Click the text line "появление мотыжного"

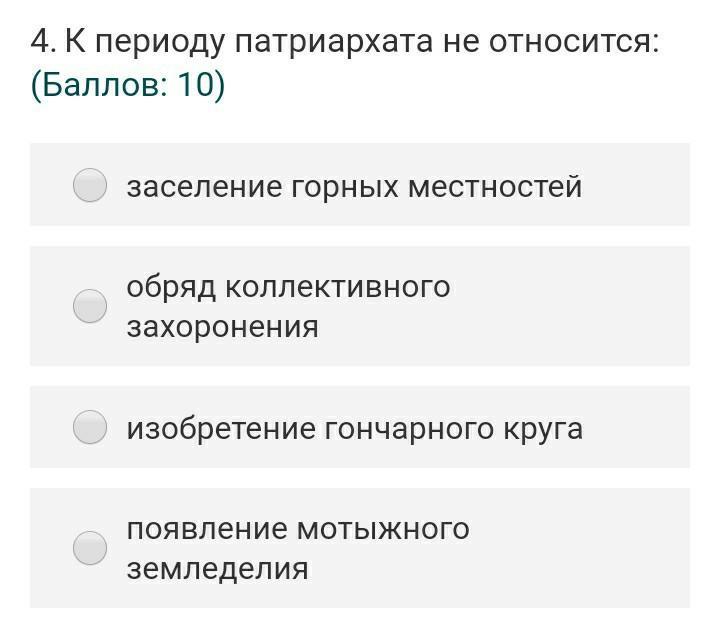(298, 528)
